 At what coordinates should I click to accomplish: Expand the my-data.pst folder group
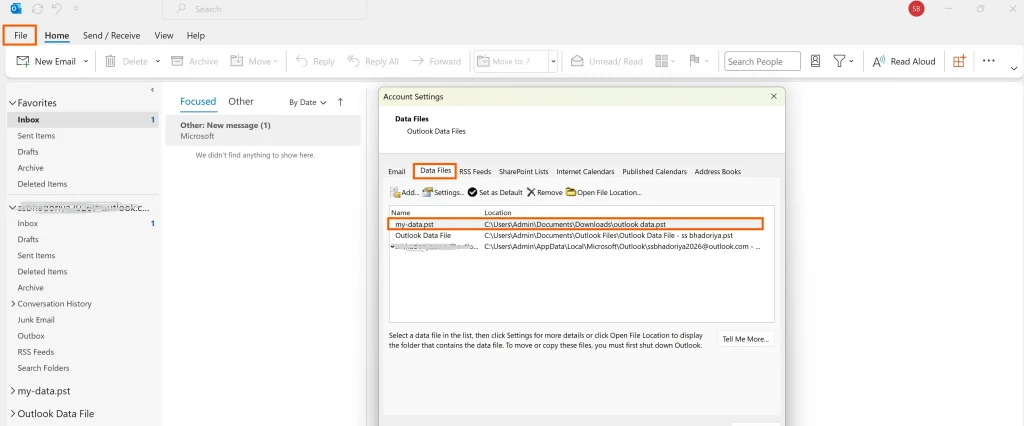click(x=13, y=391)
